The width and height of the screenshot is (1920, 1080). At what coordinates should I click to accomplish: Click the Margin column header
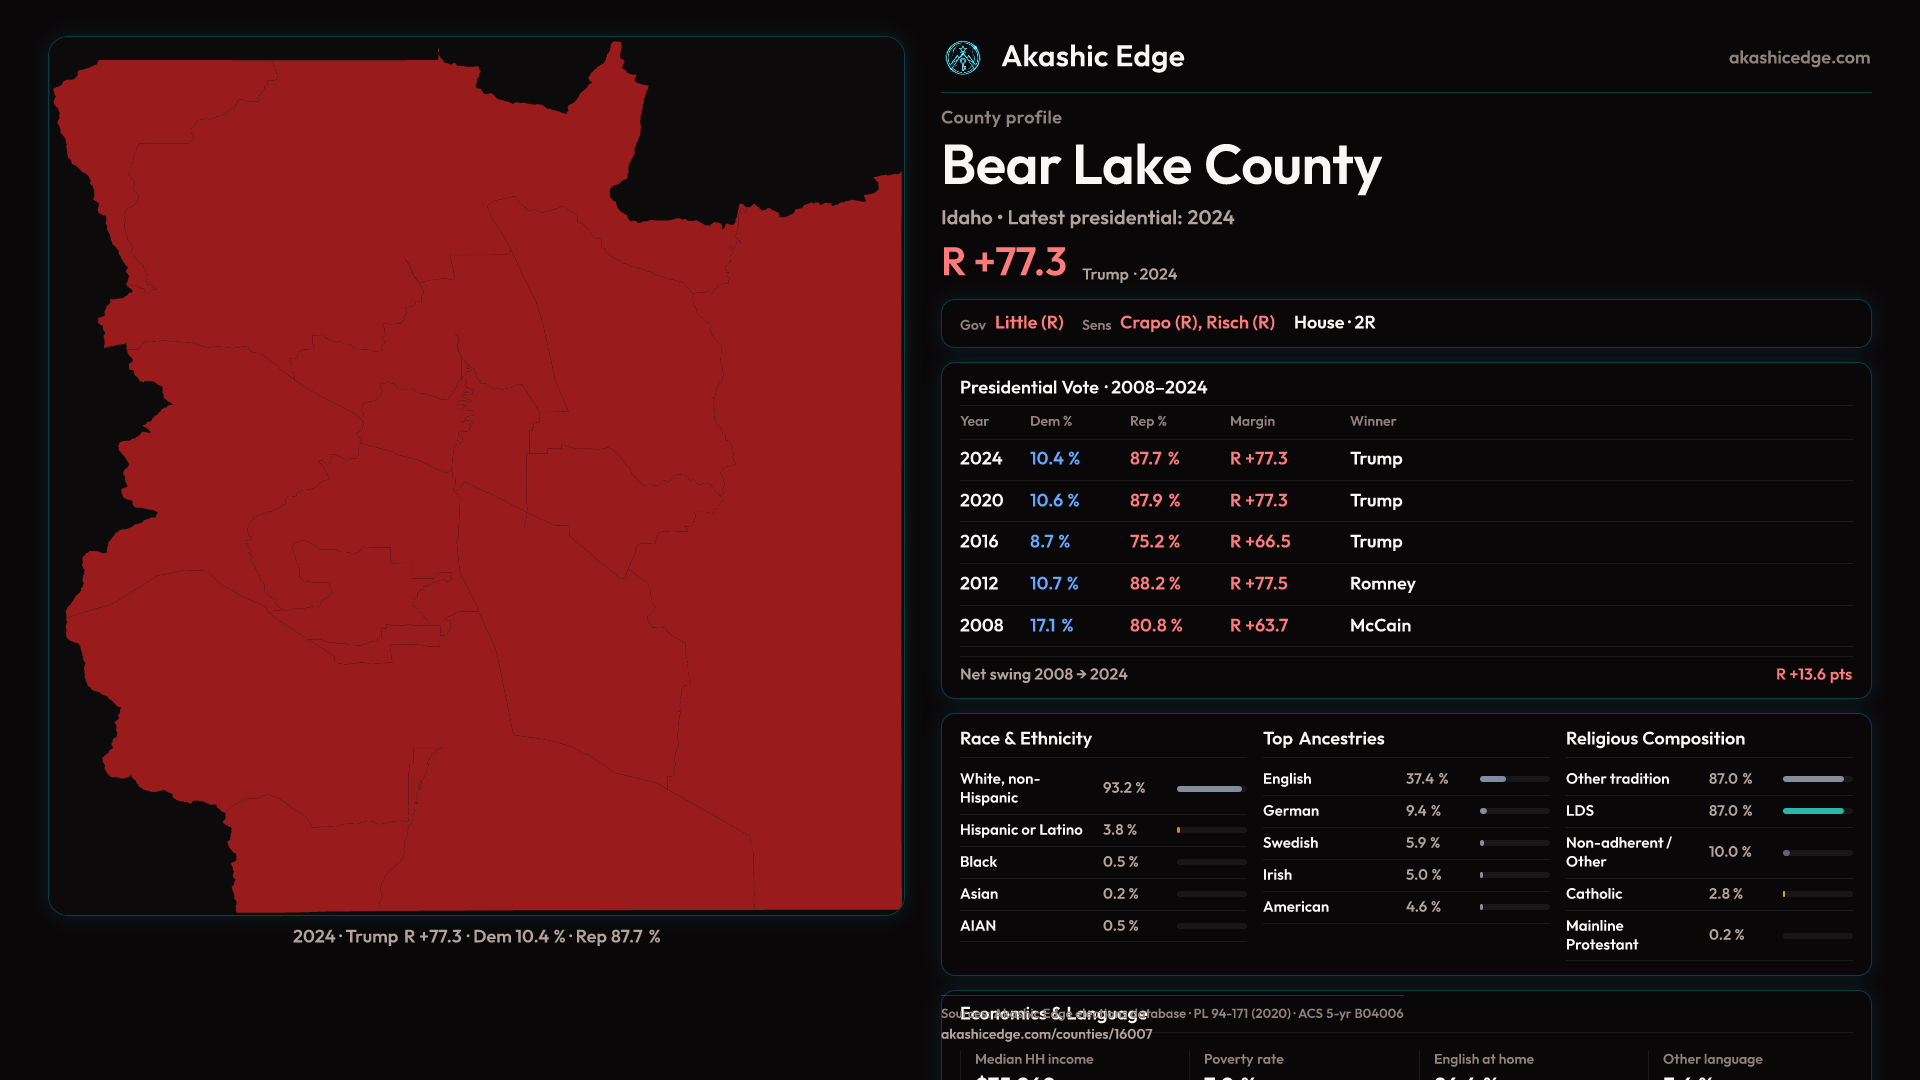1252,421
